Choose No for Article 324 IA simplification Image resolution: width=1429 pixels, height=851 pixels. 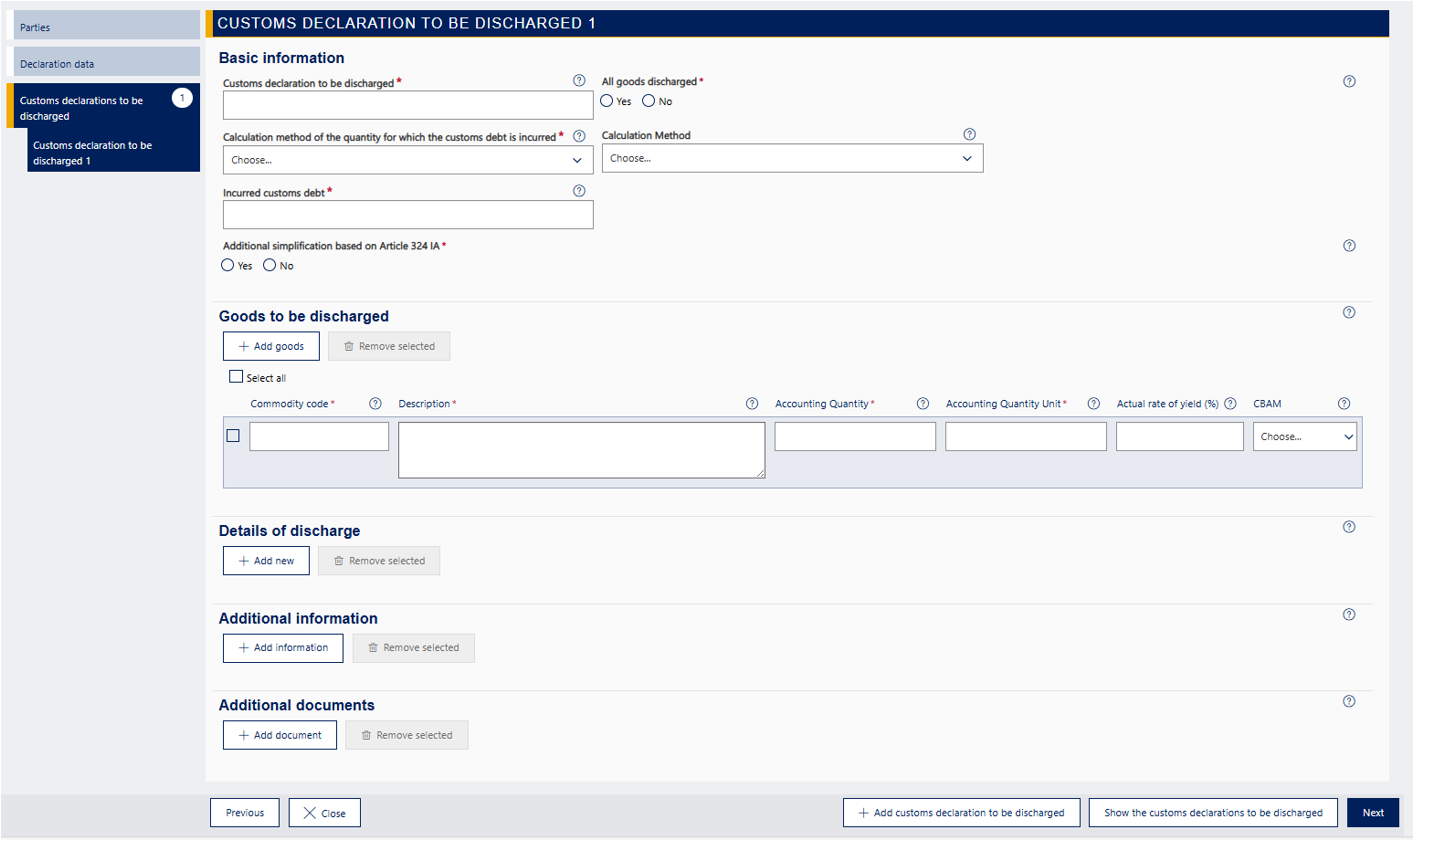270,266
